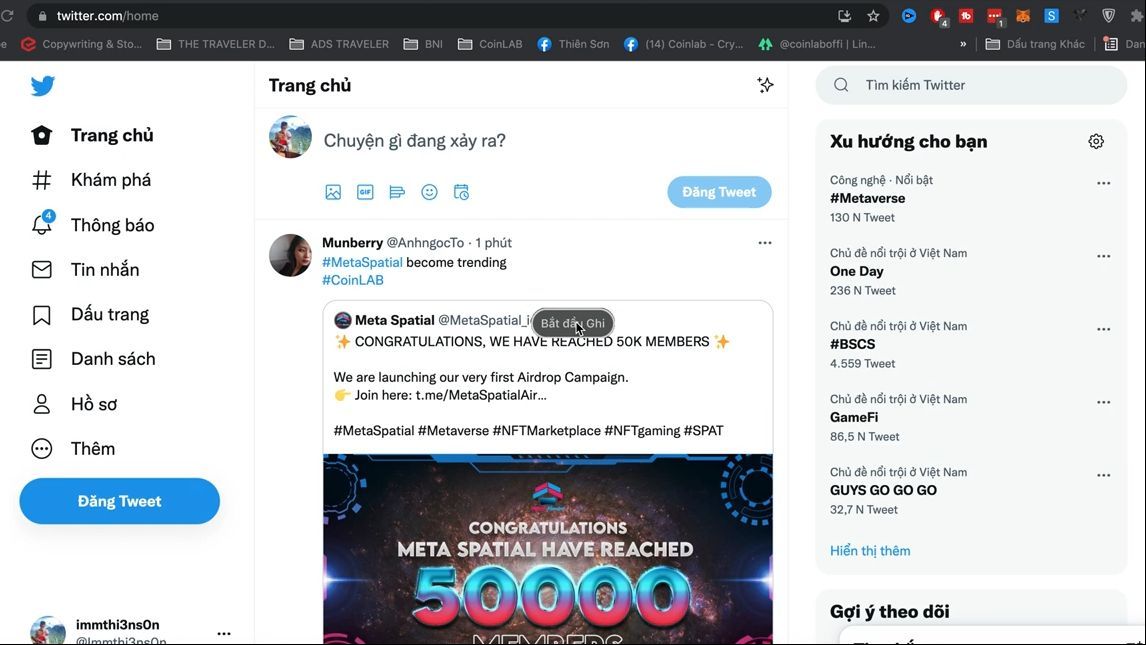Image resolution: width=1146 pixels, height=645 pixels.
Task: Bookmark this page with star icon
Action: click(x=873, y=15)
